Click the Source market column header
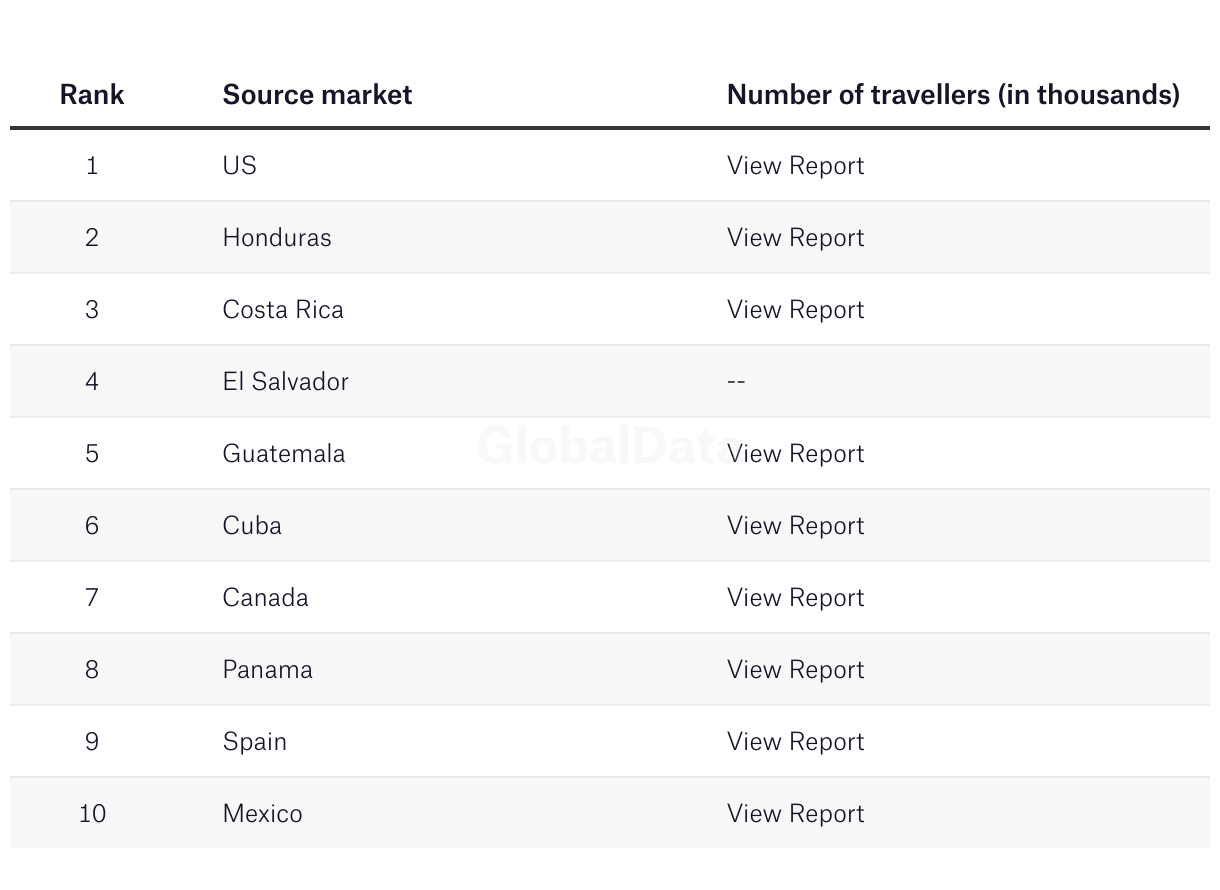This screenshot has width=1220, height=890. pyautogui.click(x=317, y=94)
